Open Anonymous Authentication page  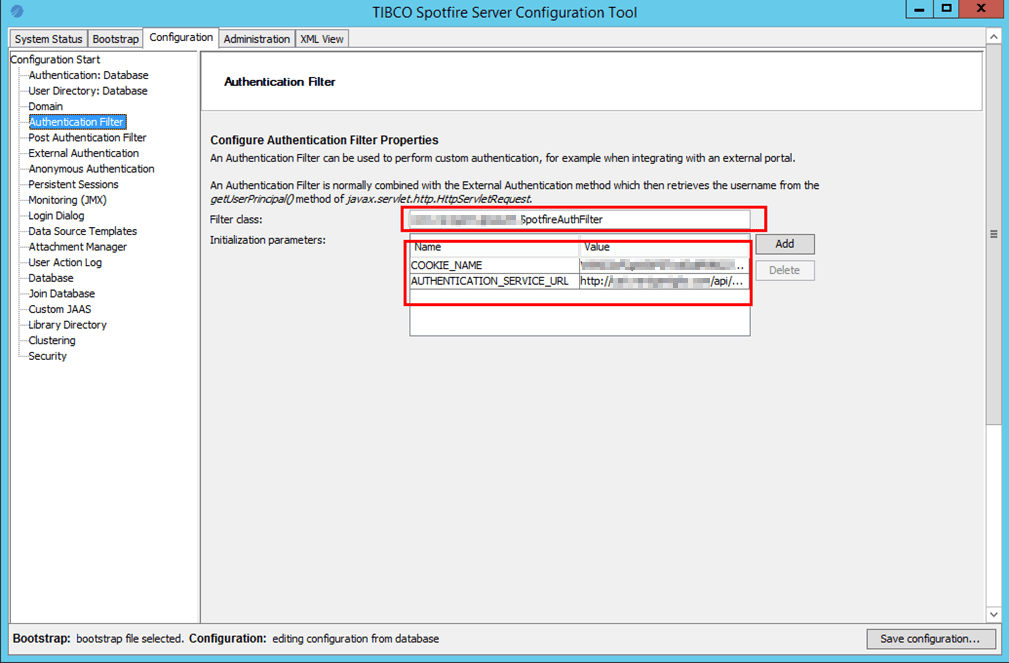click(x=91, y=169)
